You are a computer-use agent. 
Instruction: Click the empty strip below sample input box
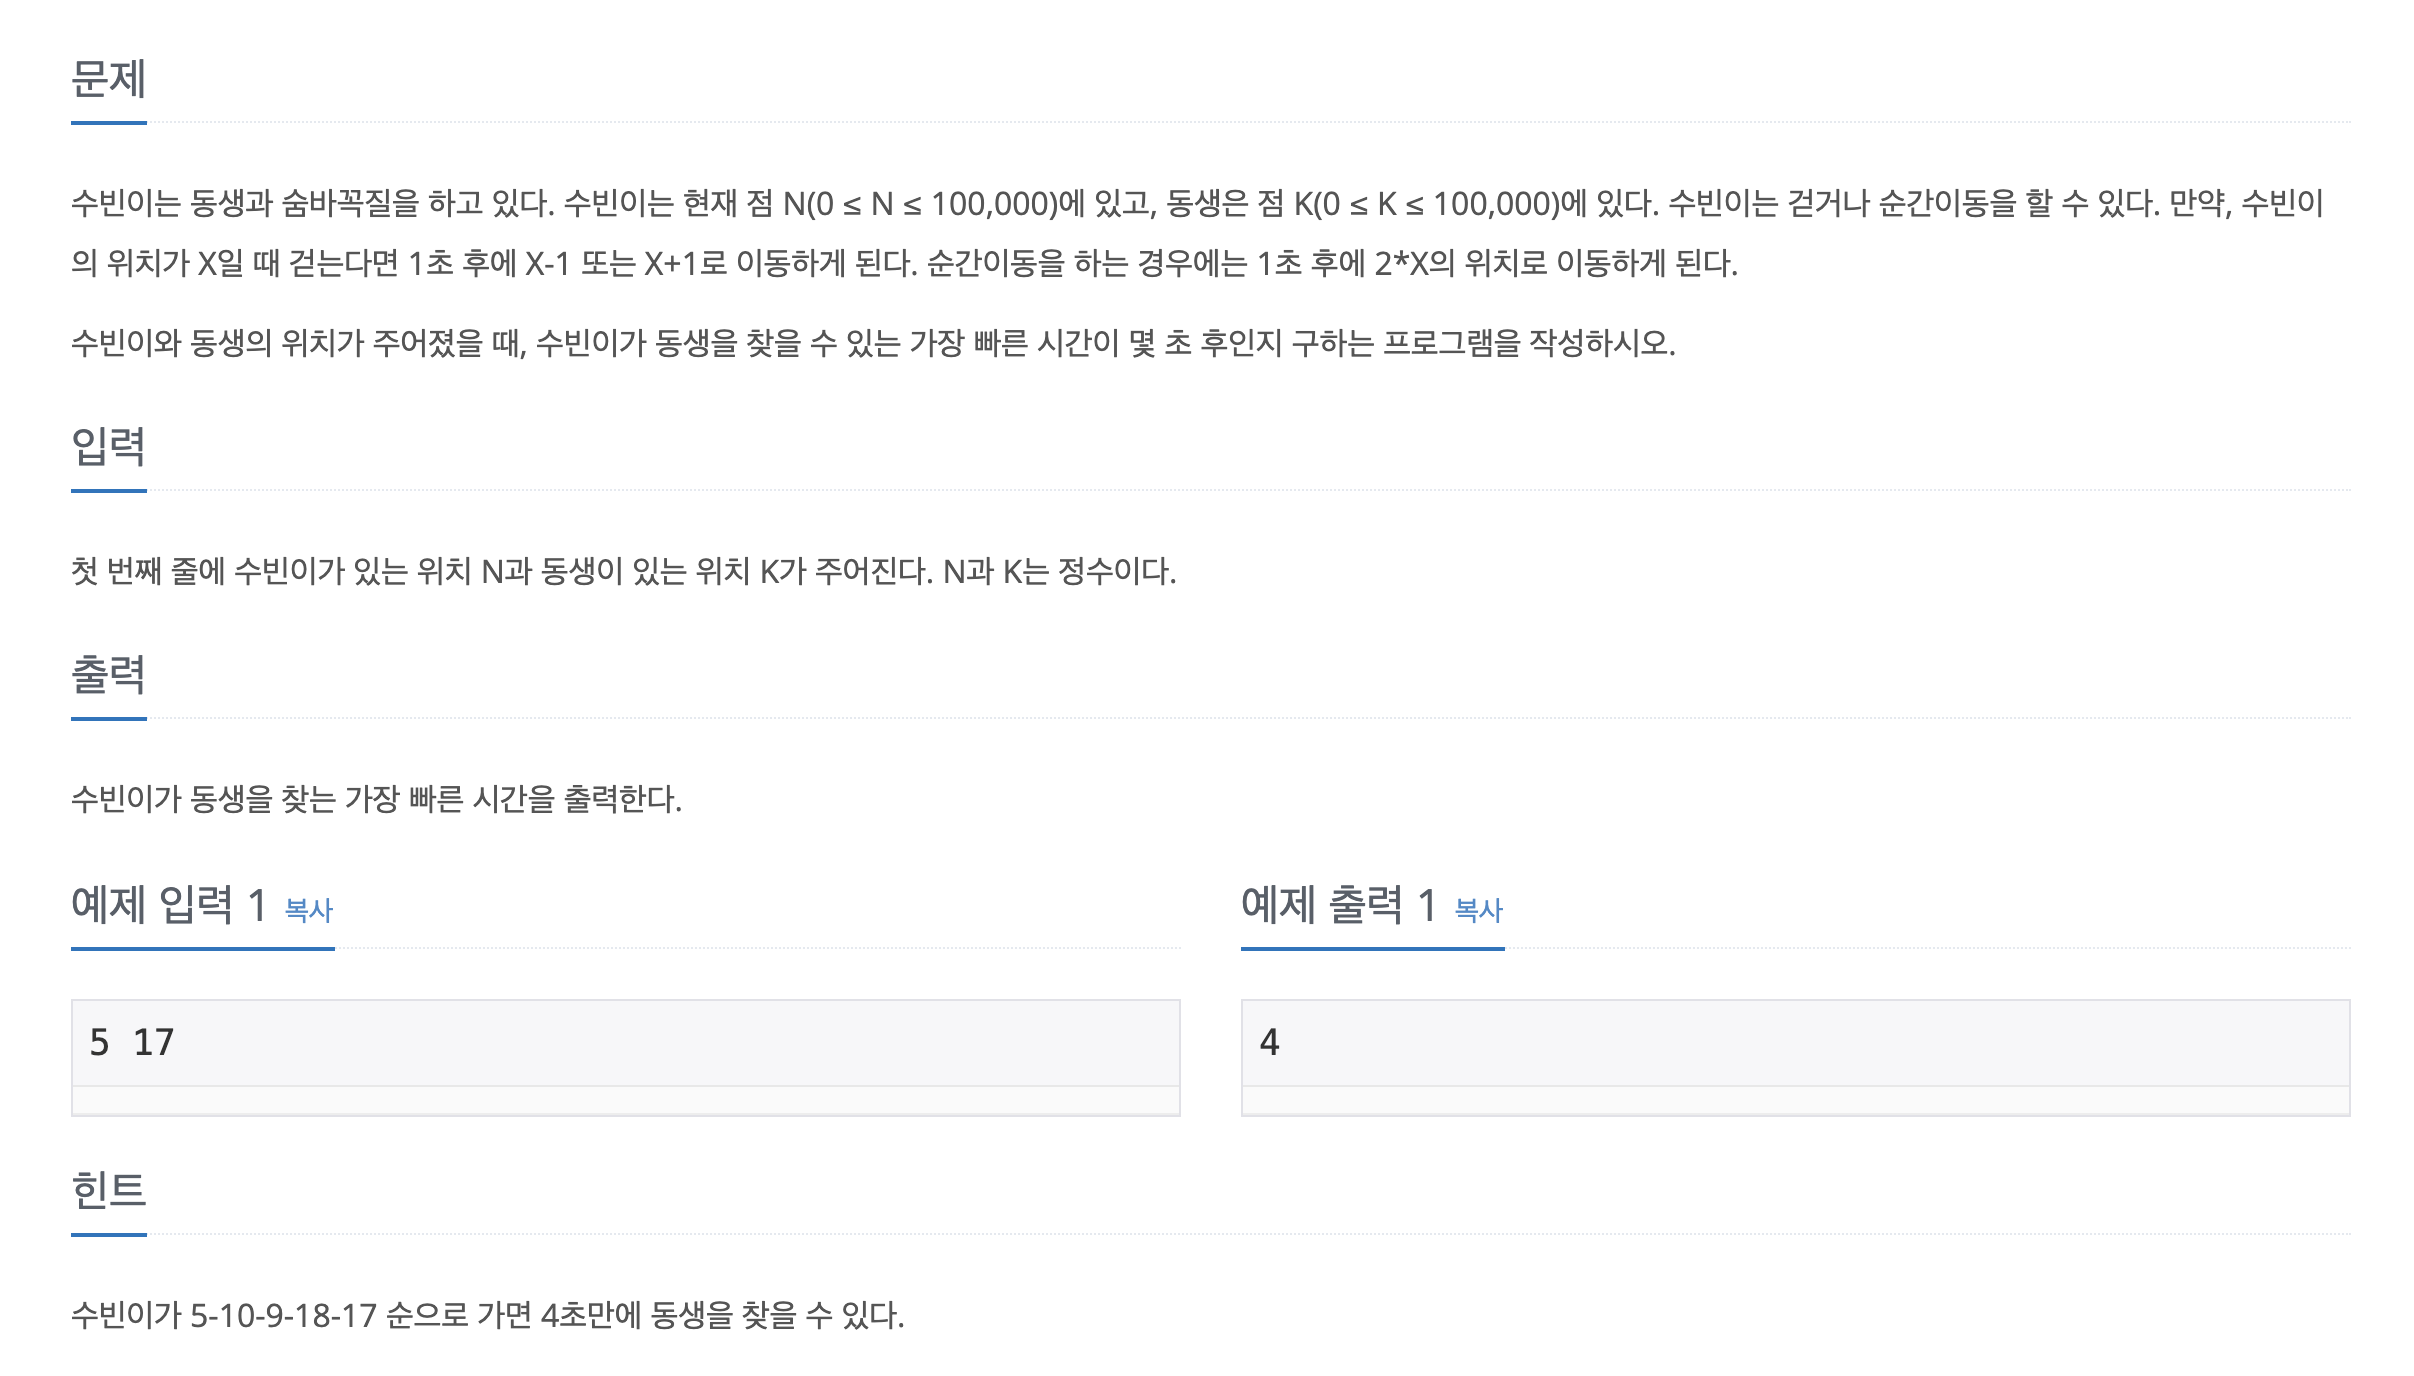coord(625,1101)
